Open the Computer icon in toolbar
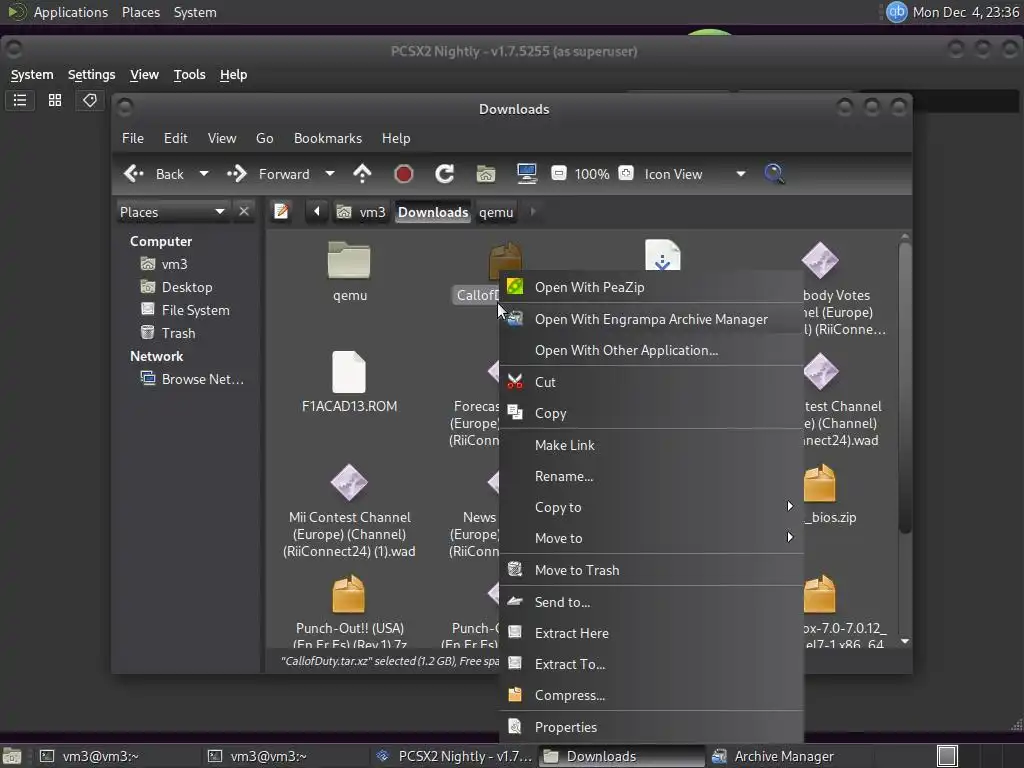Image resolution: width=1024 pixels, height=768 pixels. tap(526, 174)
